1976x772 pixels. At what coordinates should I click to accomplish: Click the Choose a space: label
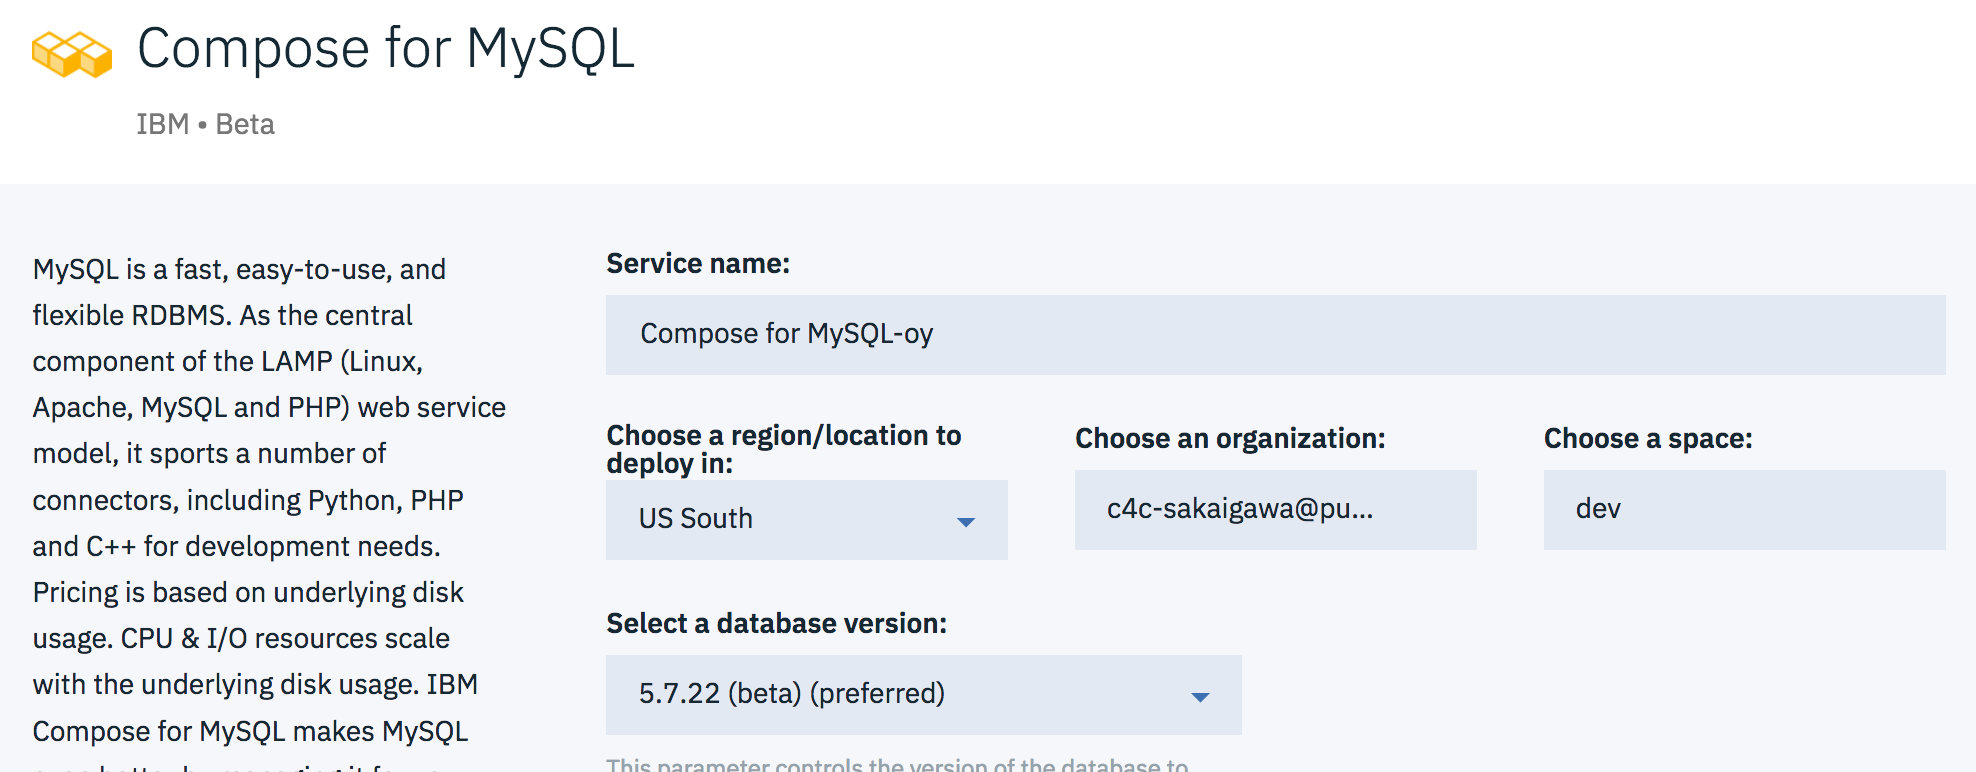[x=1648, y=438]
